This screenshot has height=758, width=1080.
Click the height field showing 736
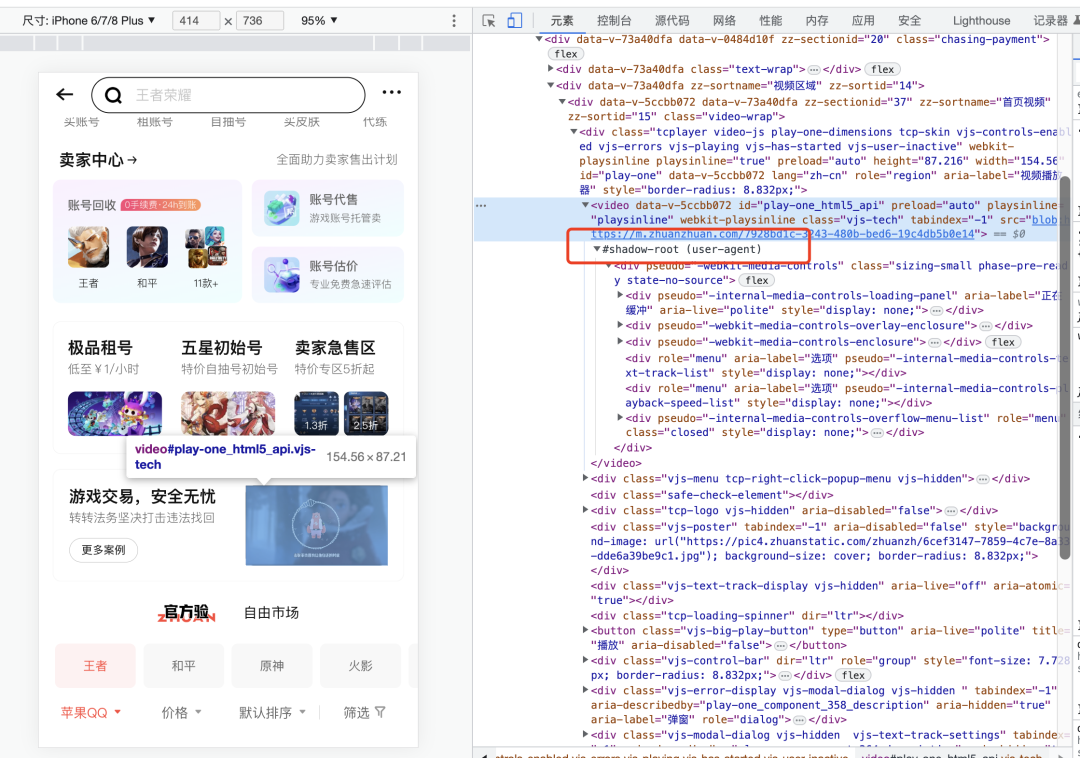tap(260, 21)
